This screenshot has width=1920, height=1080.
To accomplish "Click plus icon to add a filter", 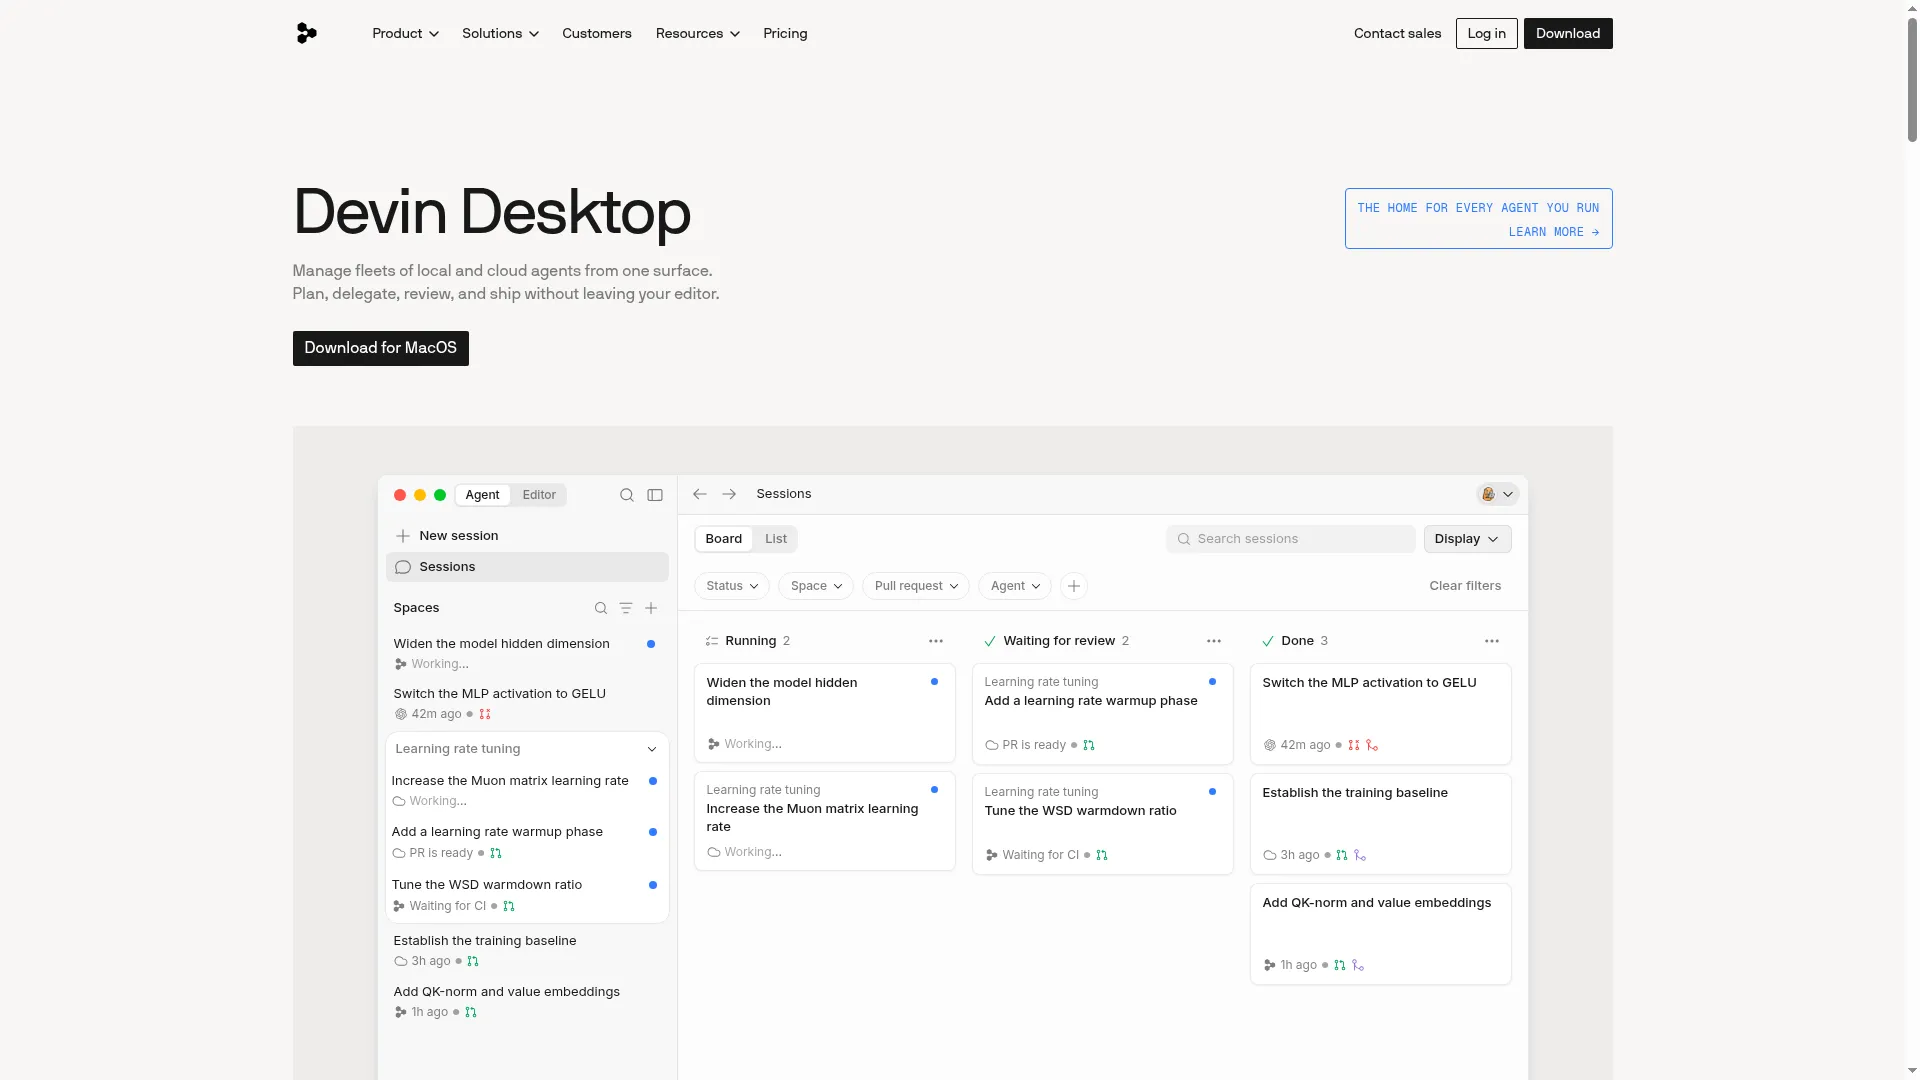I will 1074,586.
